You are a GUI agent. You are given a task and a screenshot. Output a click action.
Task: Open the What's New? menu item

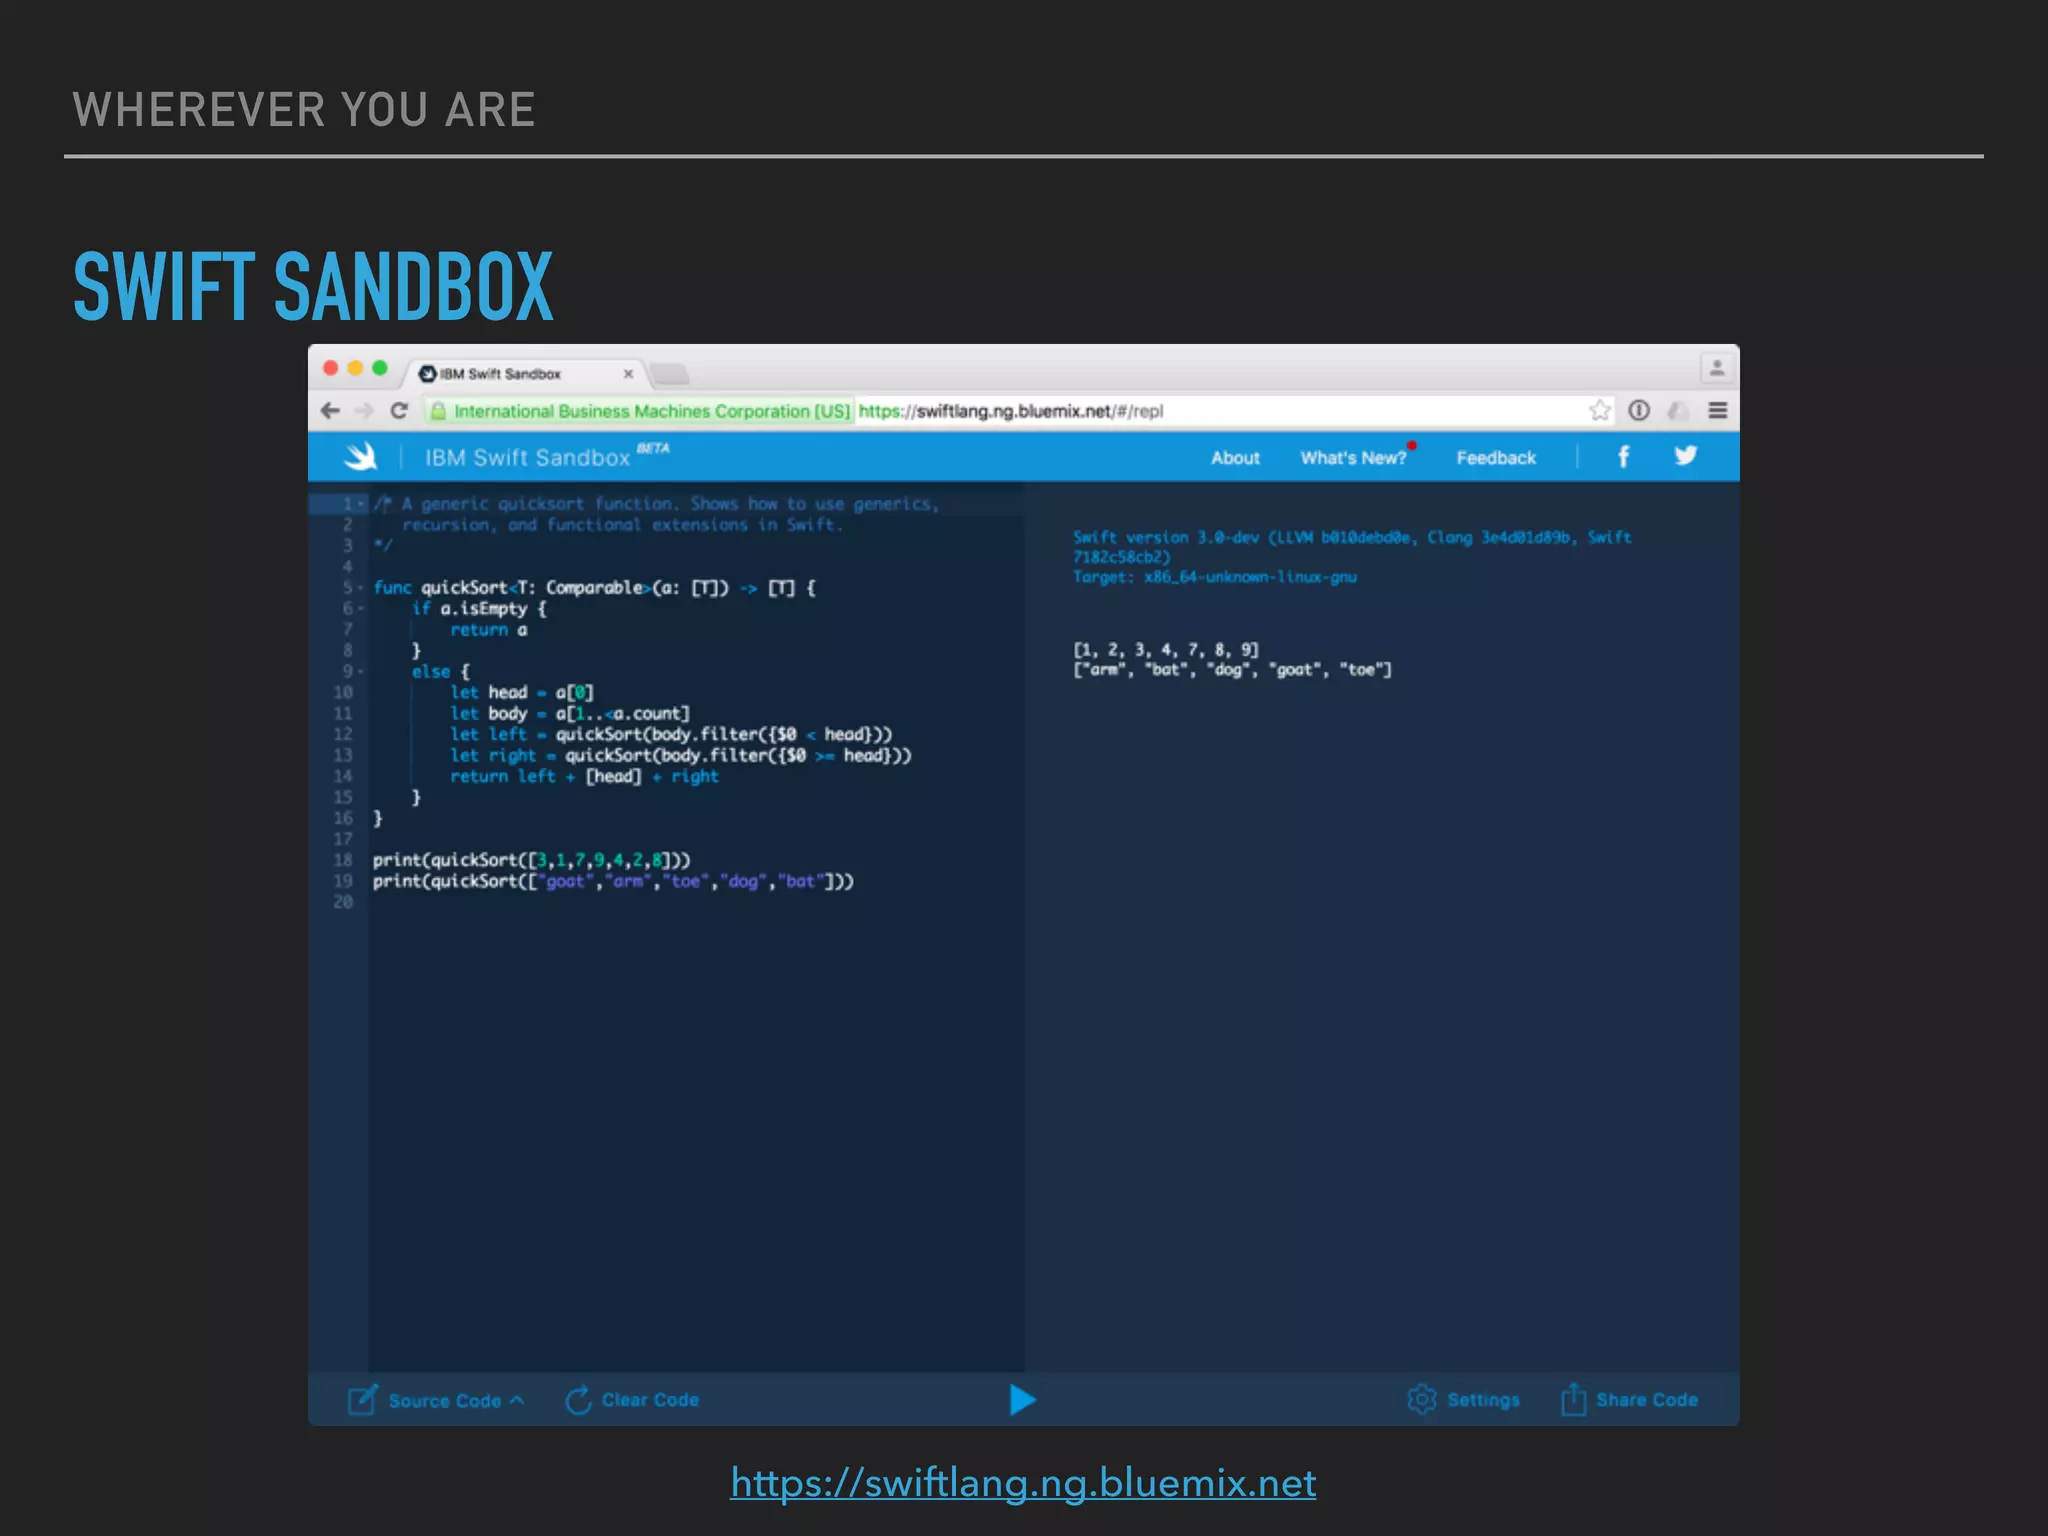[1353, 458]
